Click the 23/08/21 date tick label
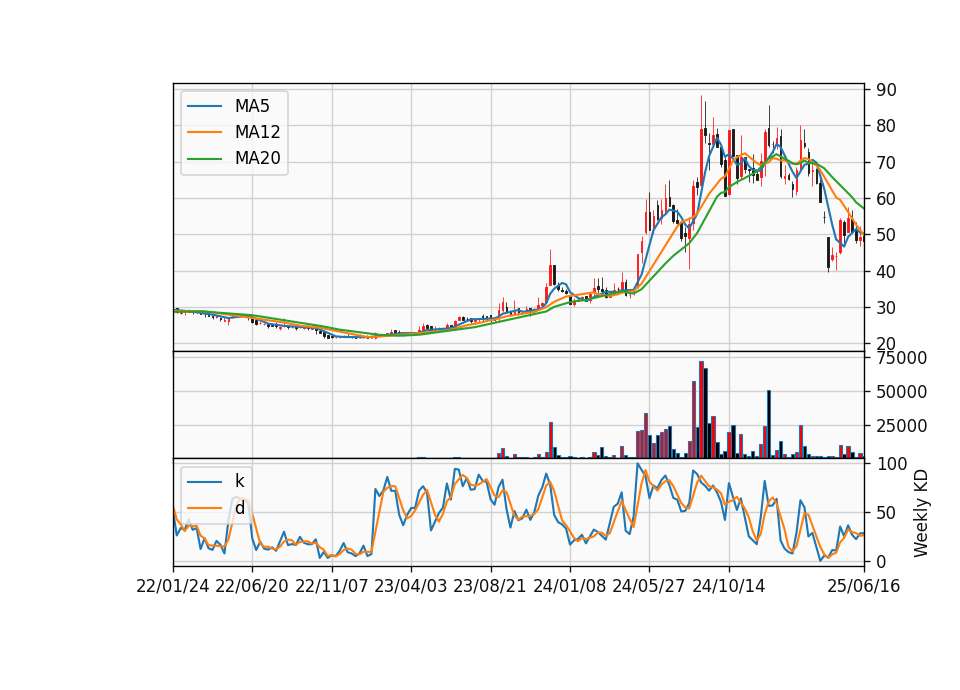 [490, 587]
